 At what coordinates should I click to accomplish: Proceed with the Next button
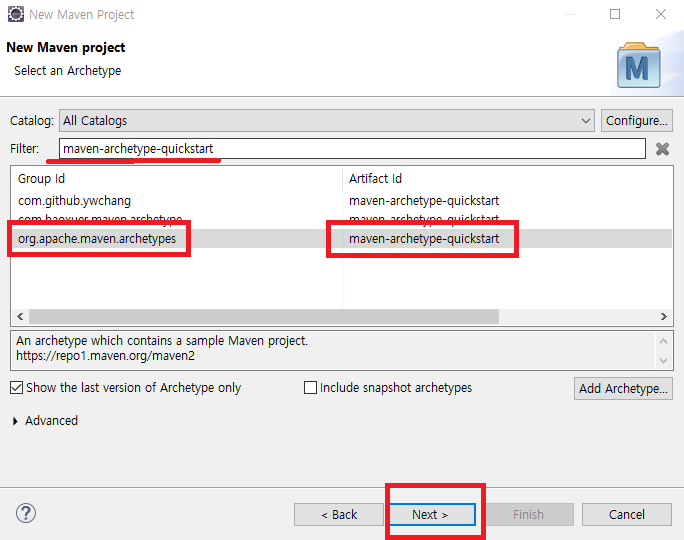(x=432, y=515)
